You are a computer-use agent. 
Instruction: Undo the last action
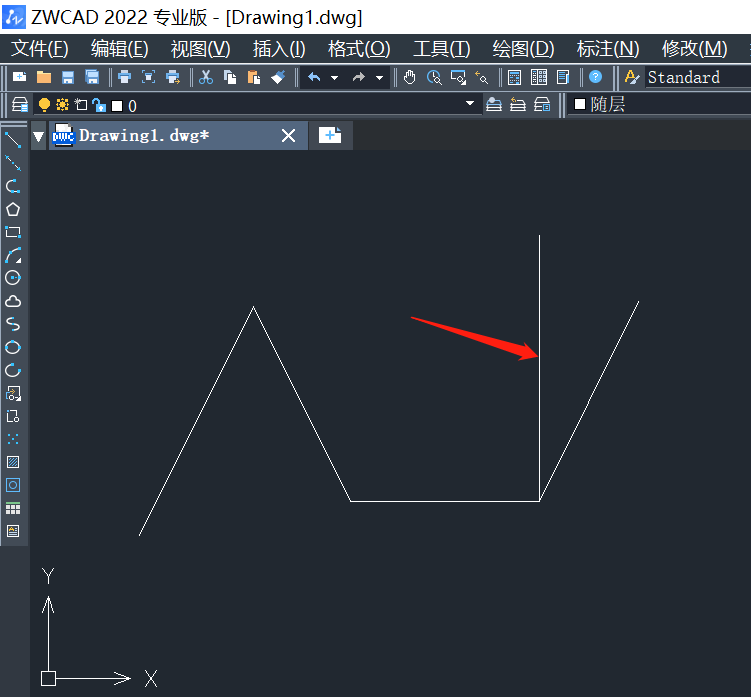[x=314, y=77]
